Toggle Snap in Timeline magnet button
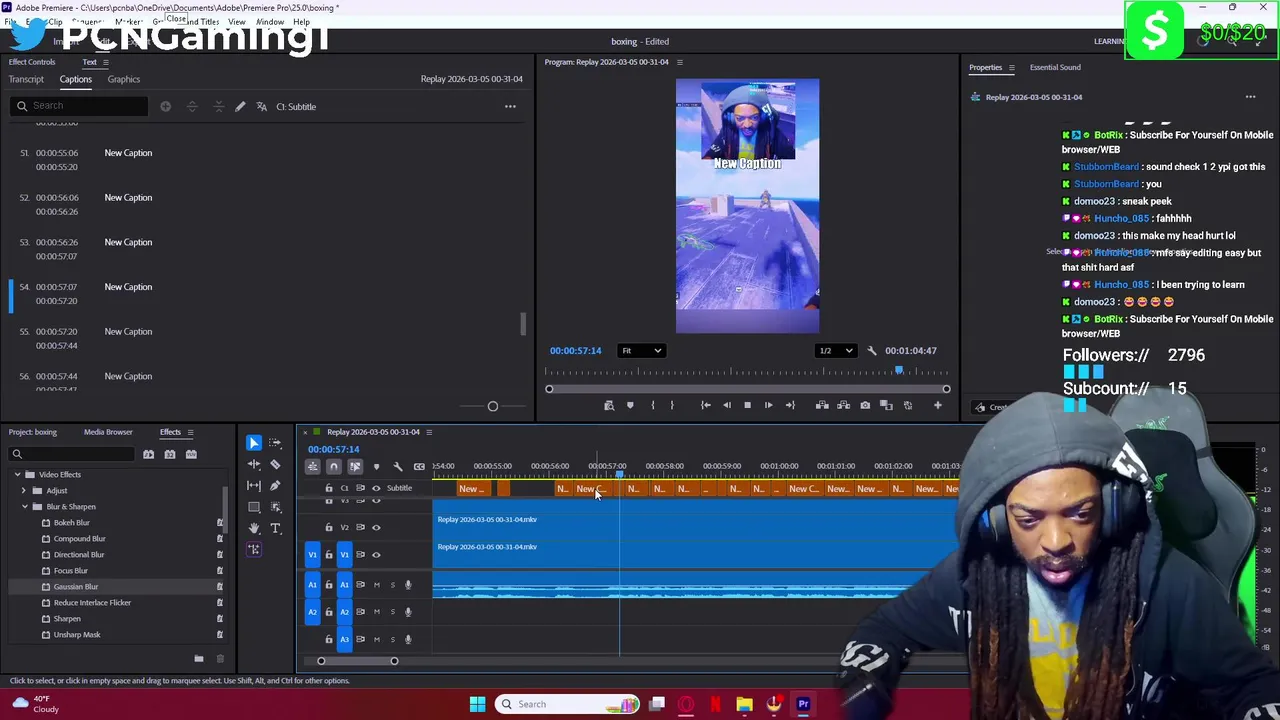This screenshot has height=720, width=1280. (x=334, y=467)
